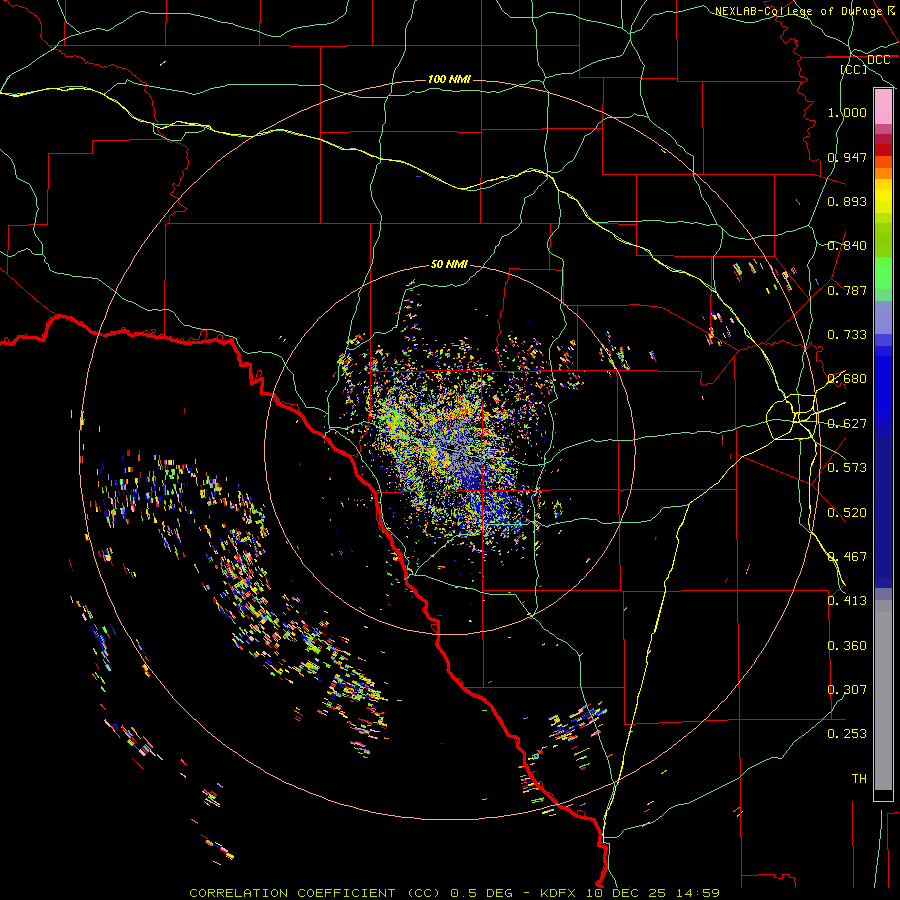
Task: Pick the dark navy color bar segment
Action: 883,511
